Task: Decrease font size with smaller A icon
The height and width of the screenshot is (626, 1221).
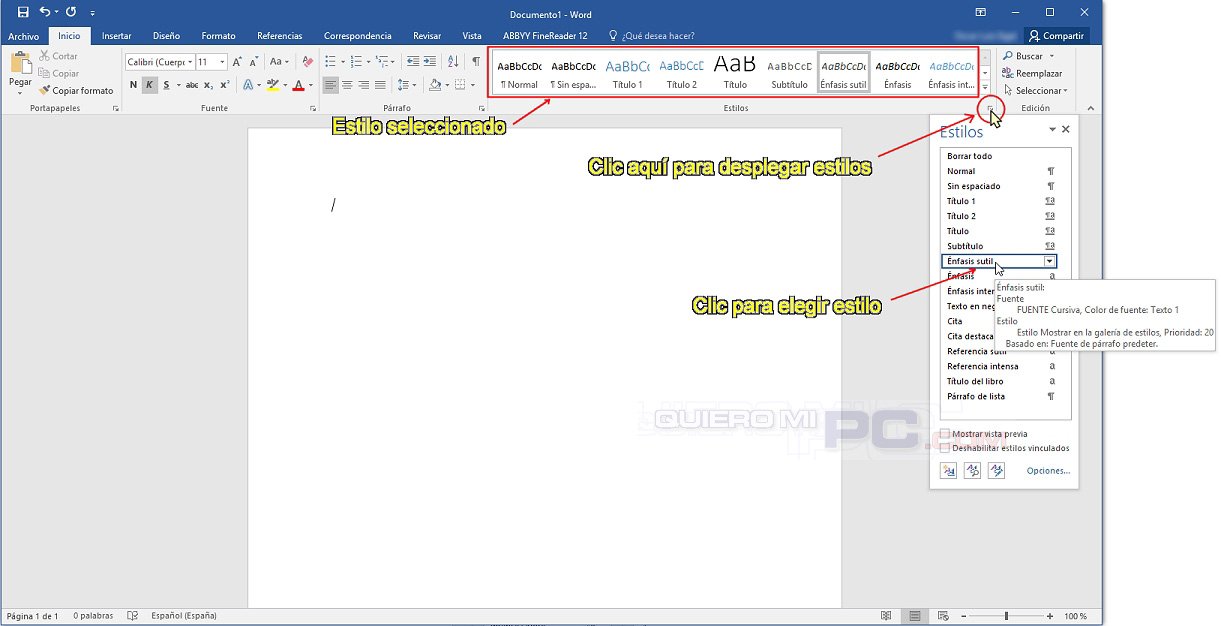Action: 254,62
